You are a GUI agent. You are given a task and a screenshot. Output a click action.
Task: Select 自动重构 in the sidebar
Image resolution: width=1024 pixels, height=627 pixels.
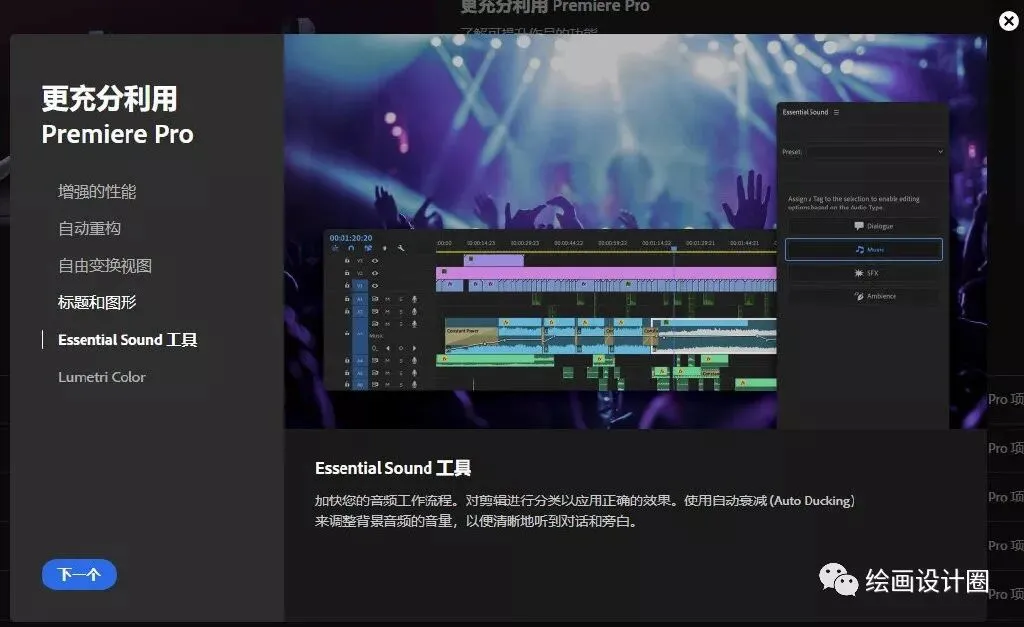[x=89, y=229]
